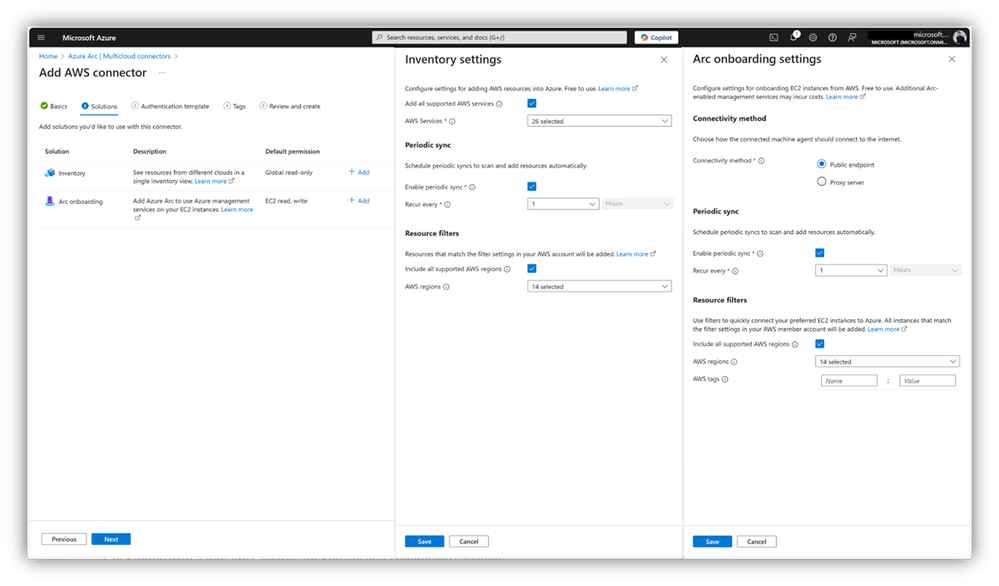Open the notifications bell
This screenshot has width=999, height=586.
[793, 37]
